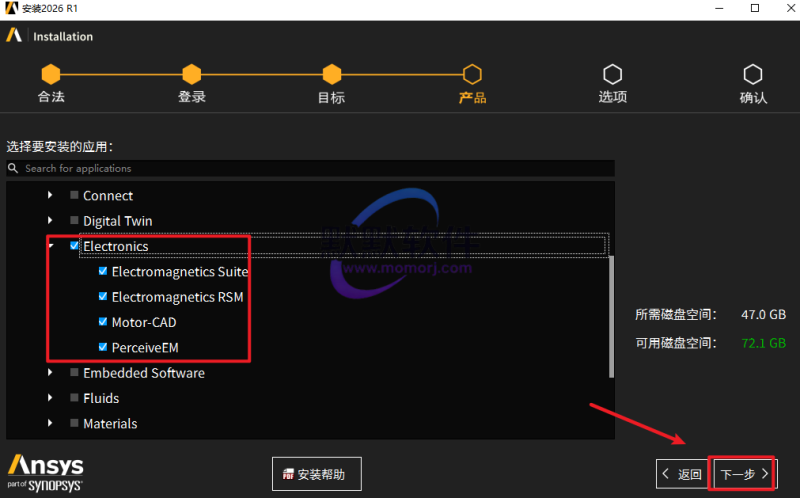Click the search magnifier icon
The image size is (800, 498).
coord(15,169)
